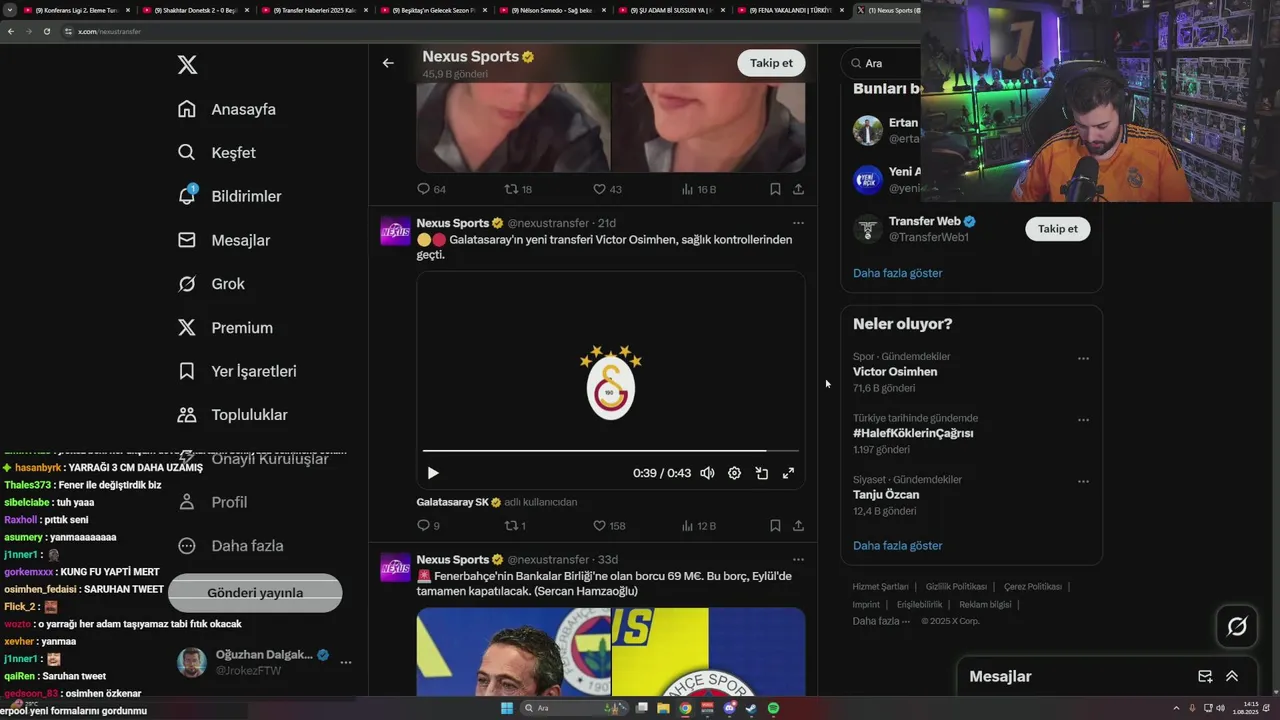
Task: Open options for the Tanju Özcan trend
Action: (1083, 481)
